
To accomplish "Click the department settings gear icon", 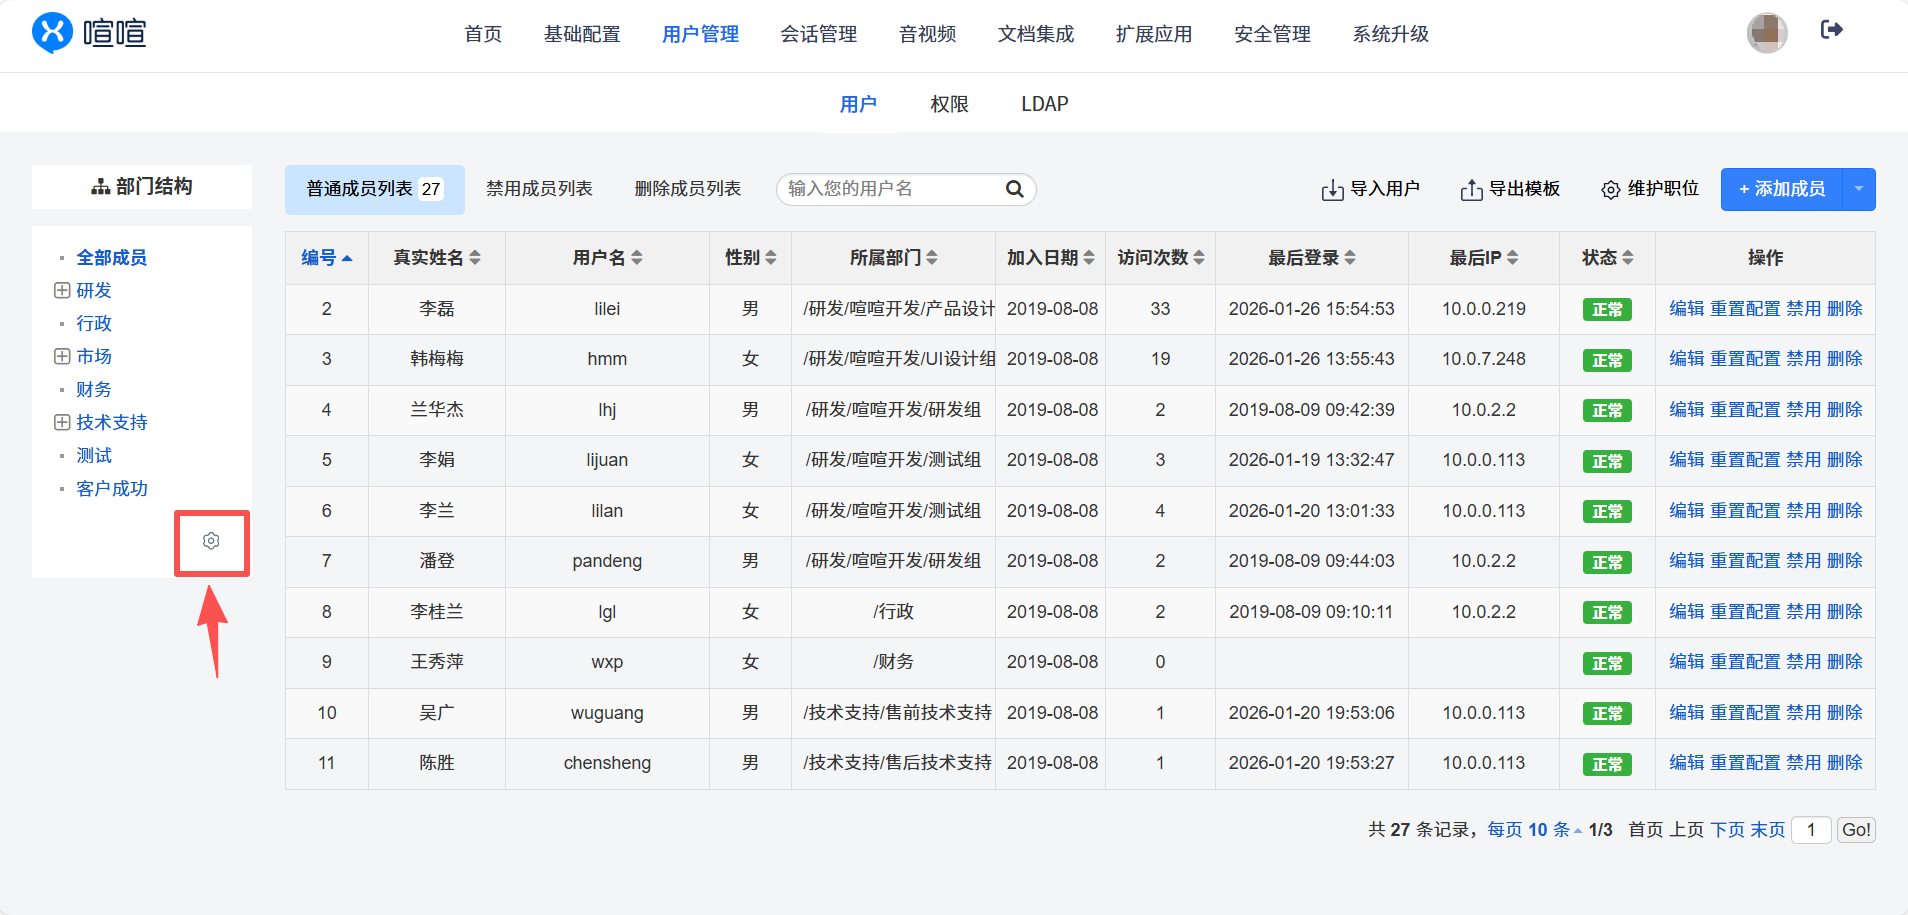I will point(211,541).
